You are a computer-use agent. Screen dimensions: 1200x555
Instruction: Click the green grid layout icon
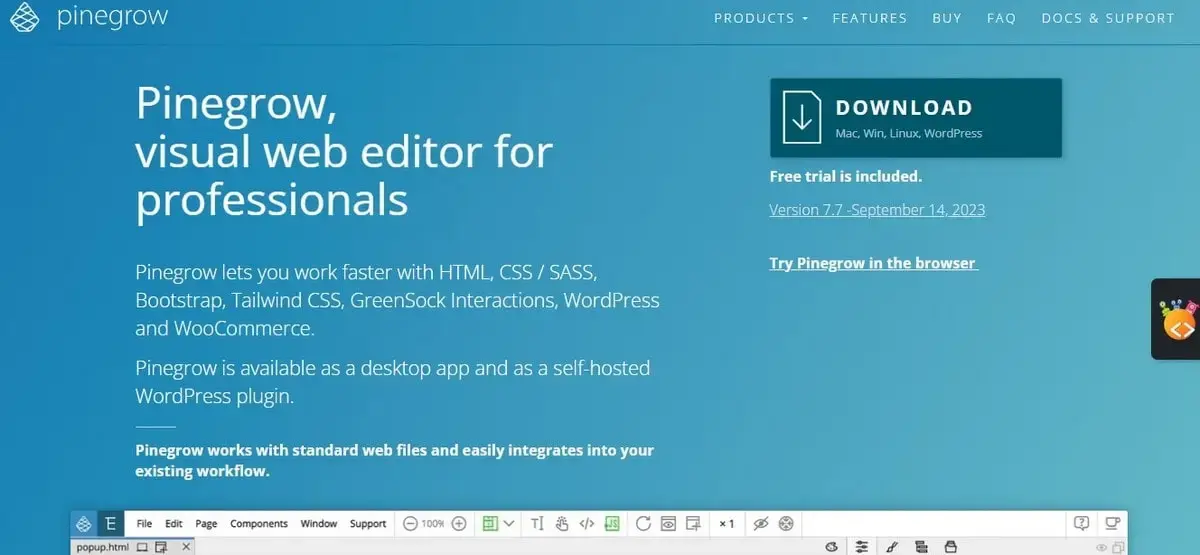[490, 524]
